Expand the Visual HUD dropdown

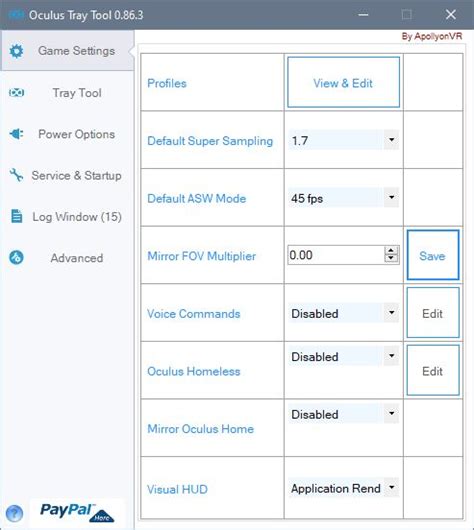pos(343,488)
